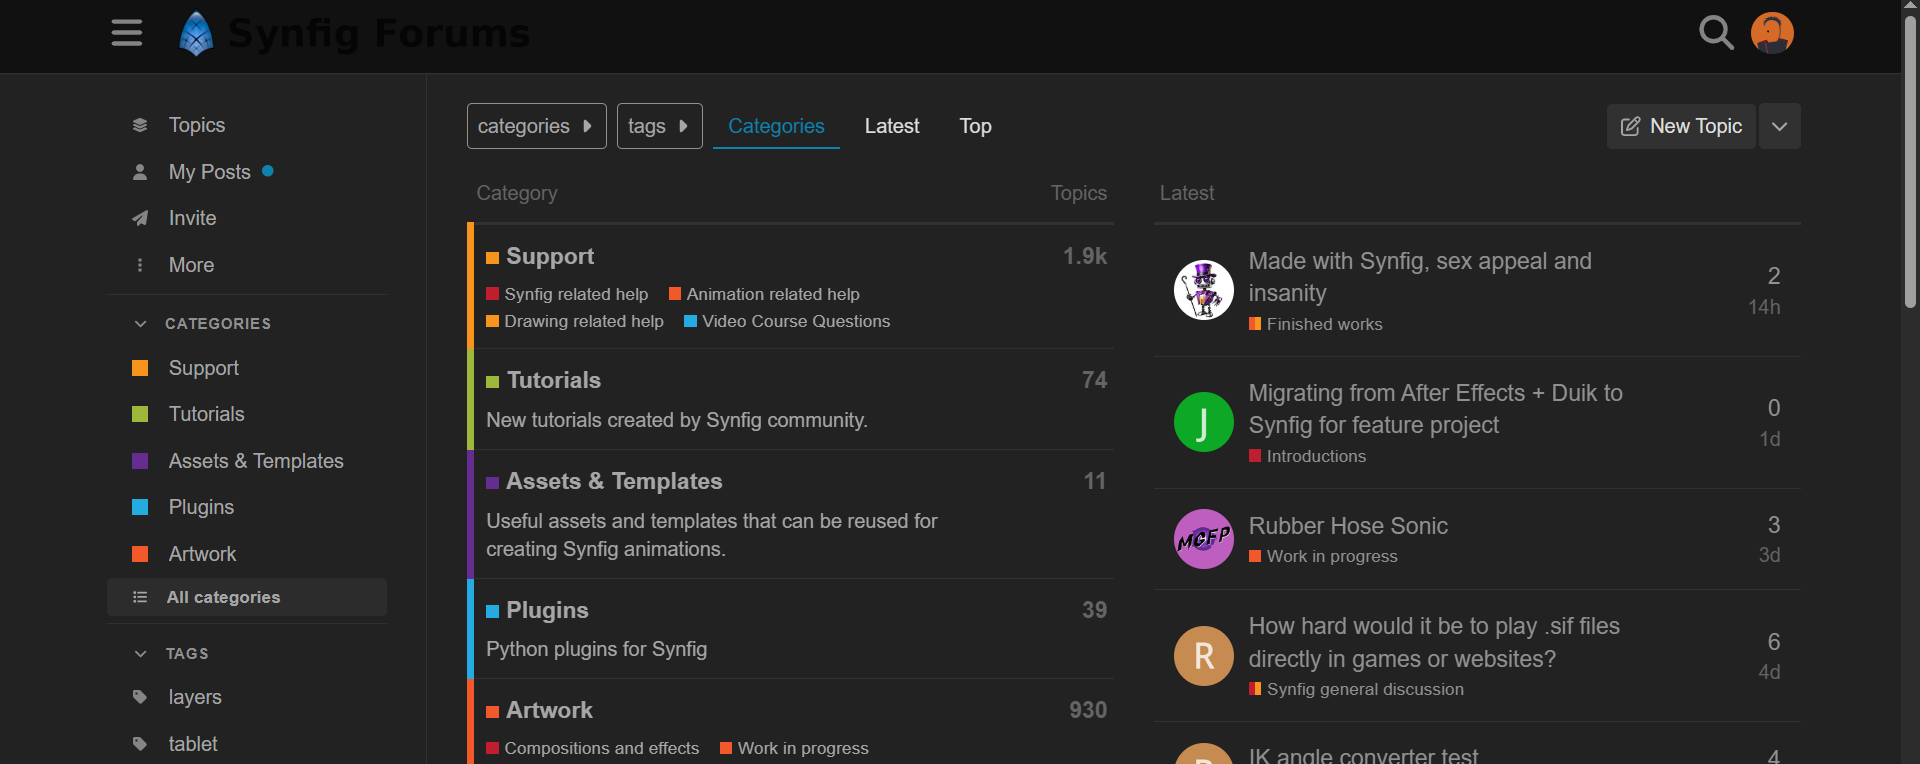
Task: Collapse the CATEGORIES sidebar section
Action: click(x=140, y=324)
